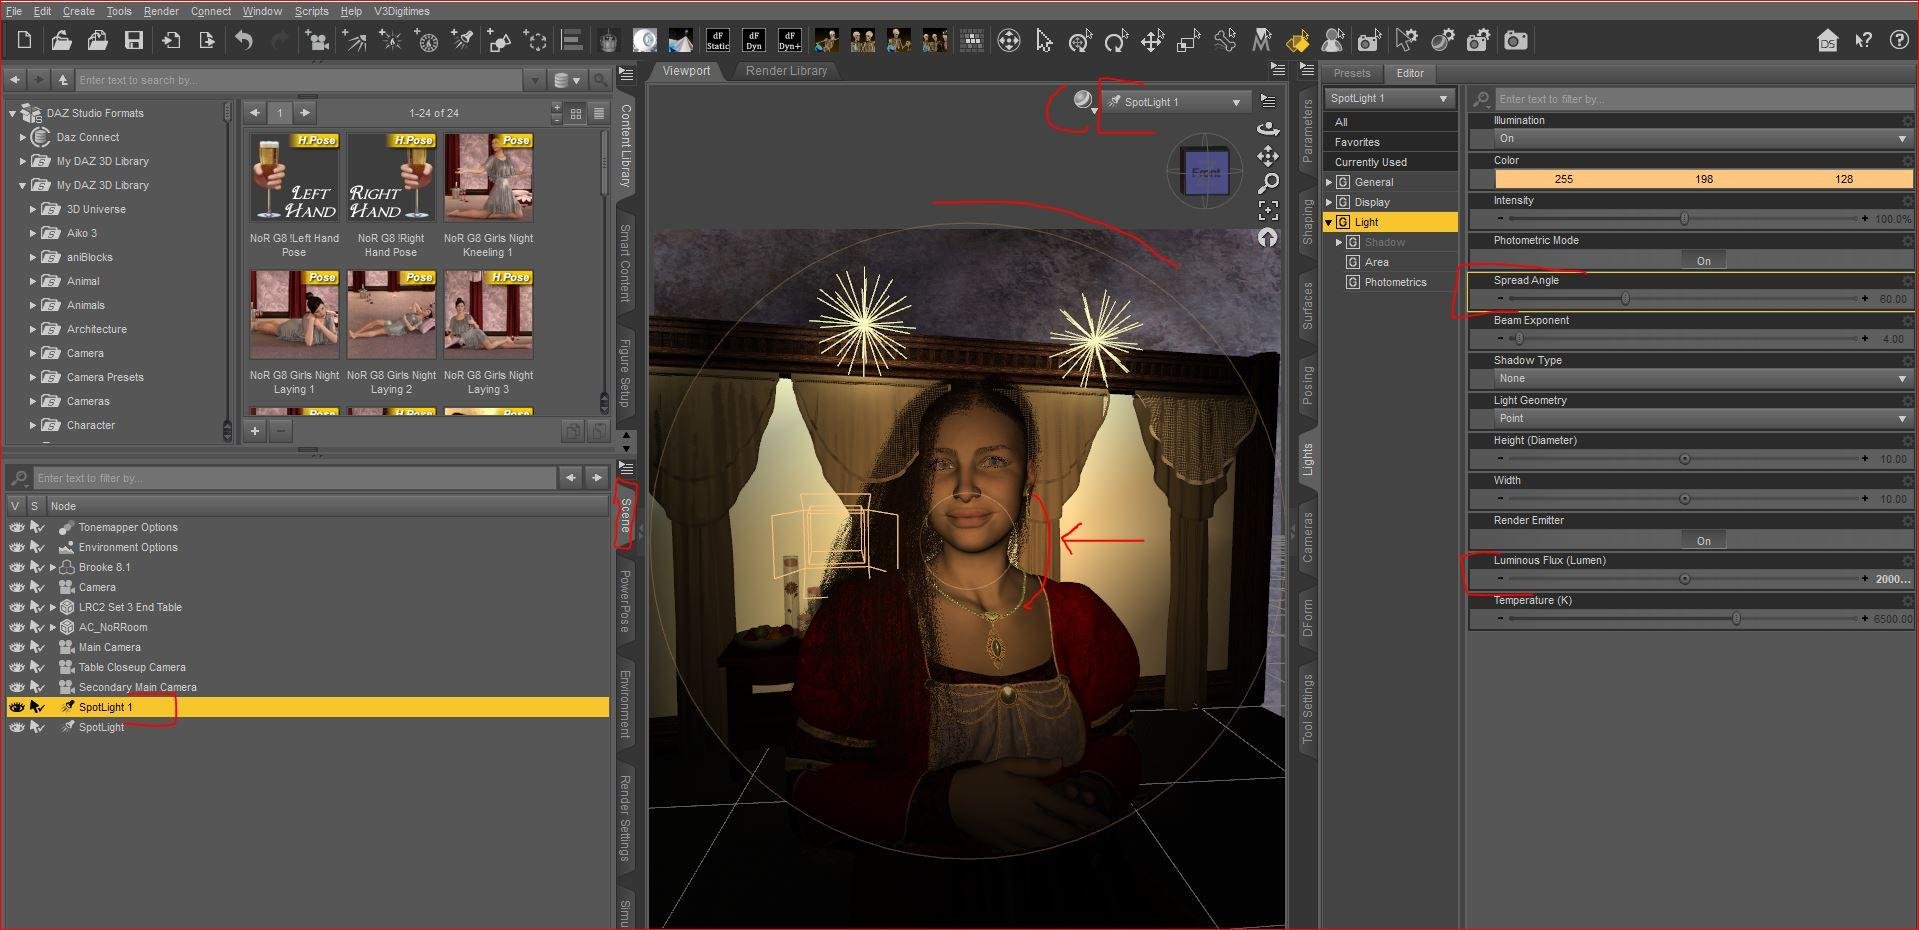Hide Brooke 8.1 using its eye icon
The width and height of the screenshot is (1919, 930).
[x=17, y=567]
